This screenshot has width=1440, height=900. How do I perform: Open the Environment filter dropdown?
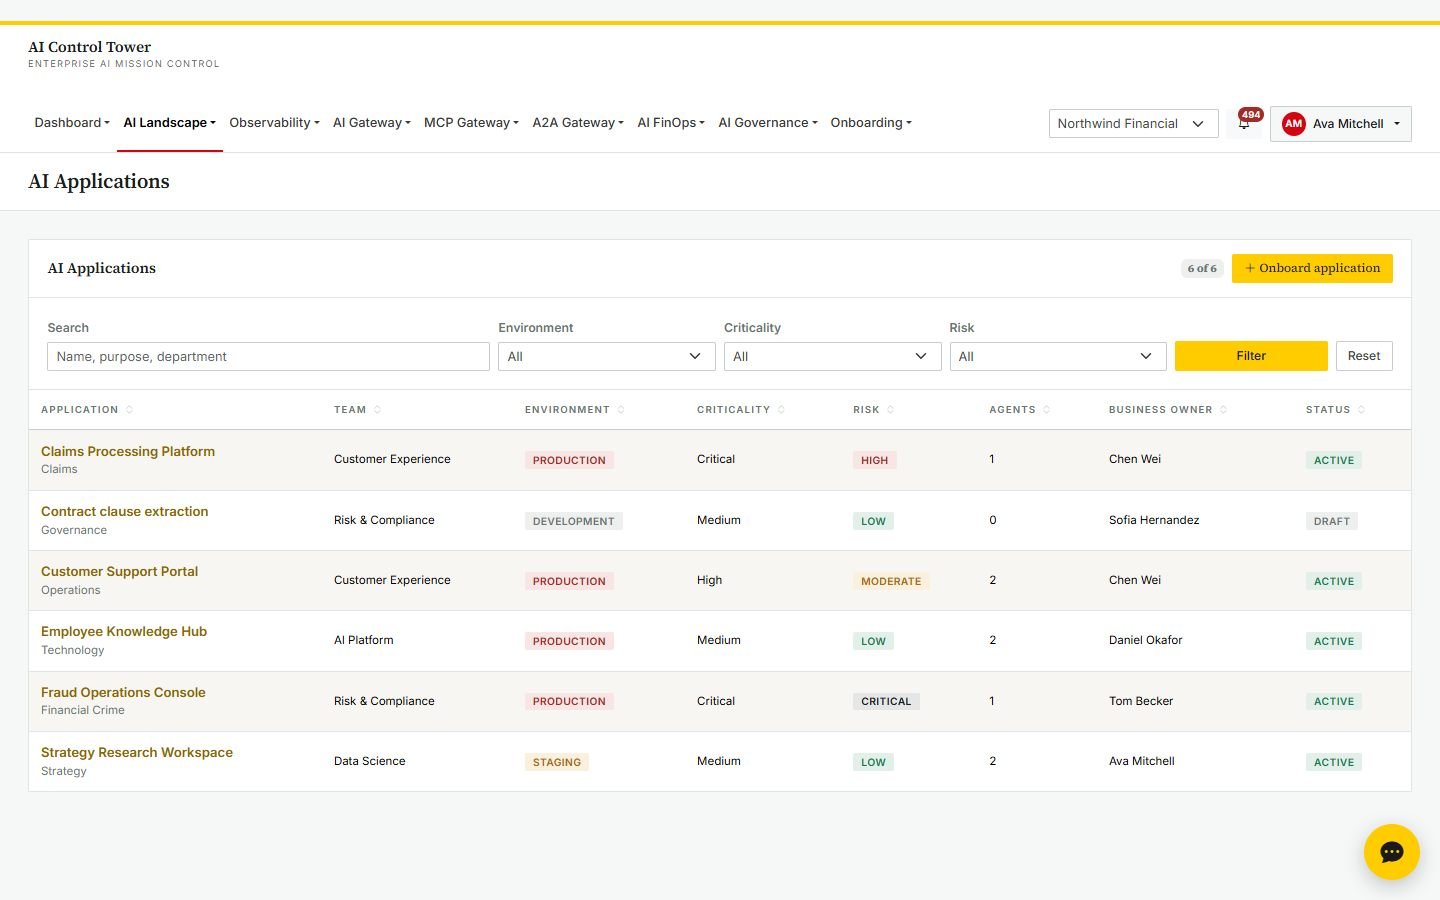coord(606,357)
